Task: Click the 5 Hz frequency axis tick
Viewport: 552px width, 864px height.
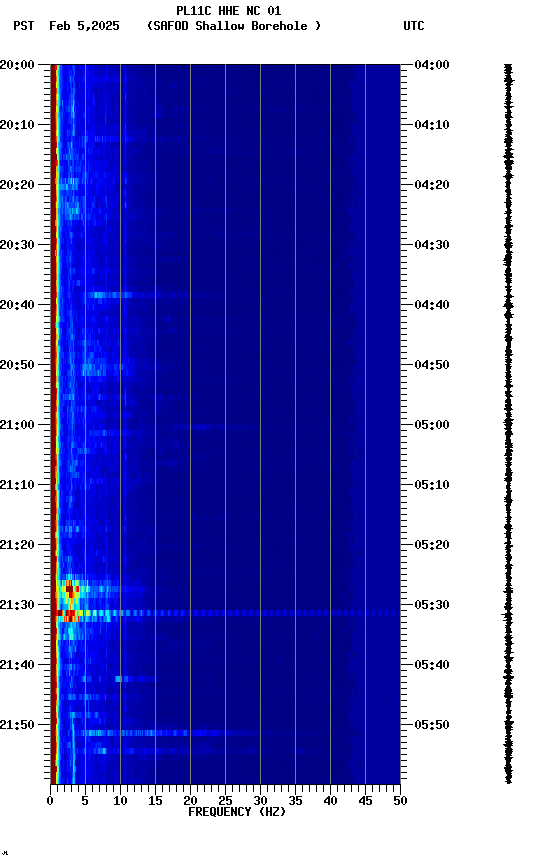Action: click(x=85, y=801)
